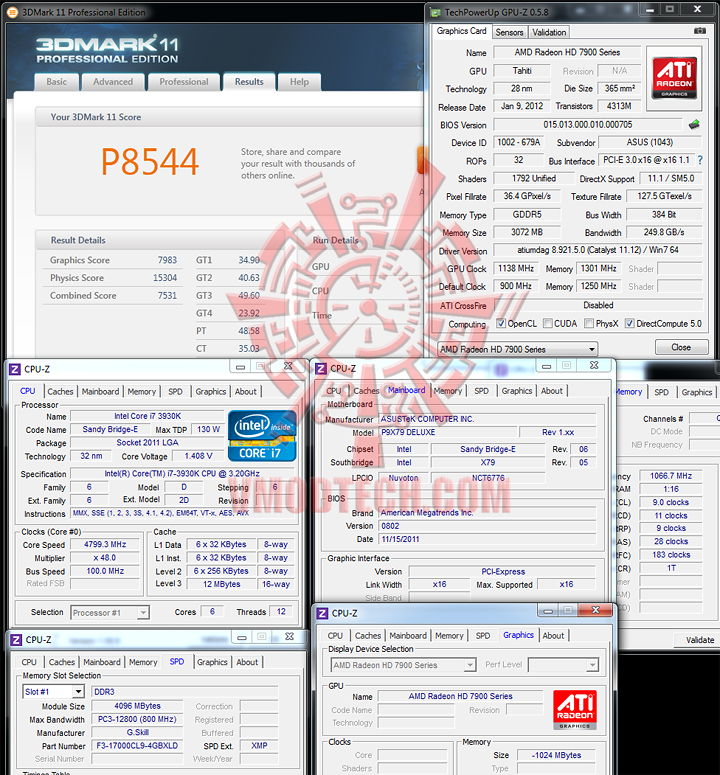Click the motherboard model P9X79 DELUXE field
The image size is (720, 775).
pyautogui.click(x=447, y=432)
